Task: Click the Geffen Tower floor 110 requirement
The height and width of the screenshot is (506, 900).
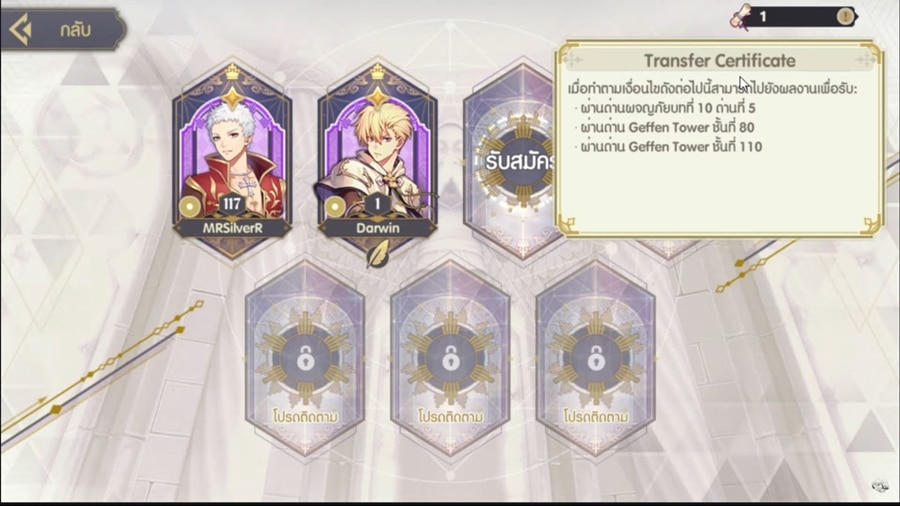Action: 671,147
